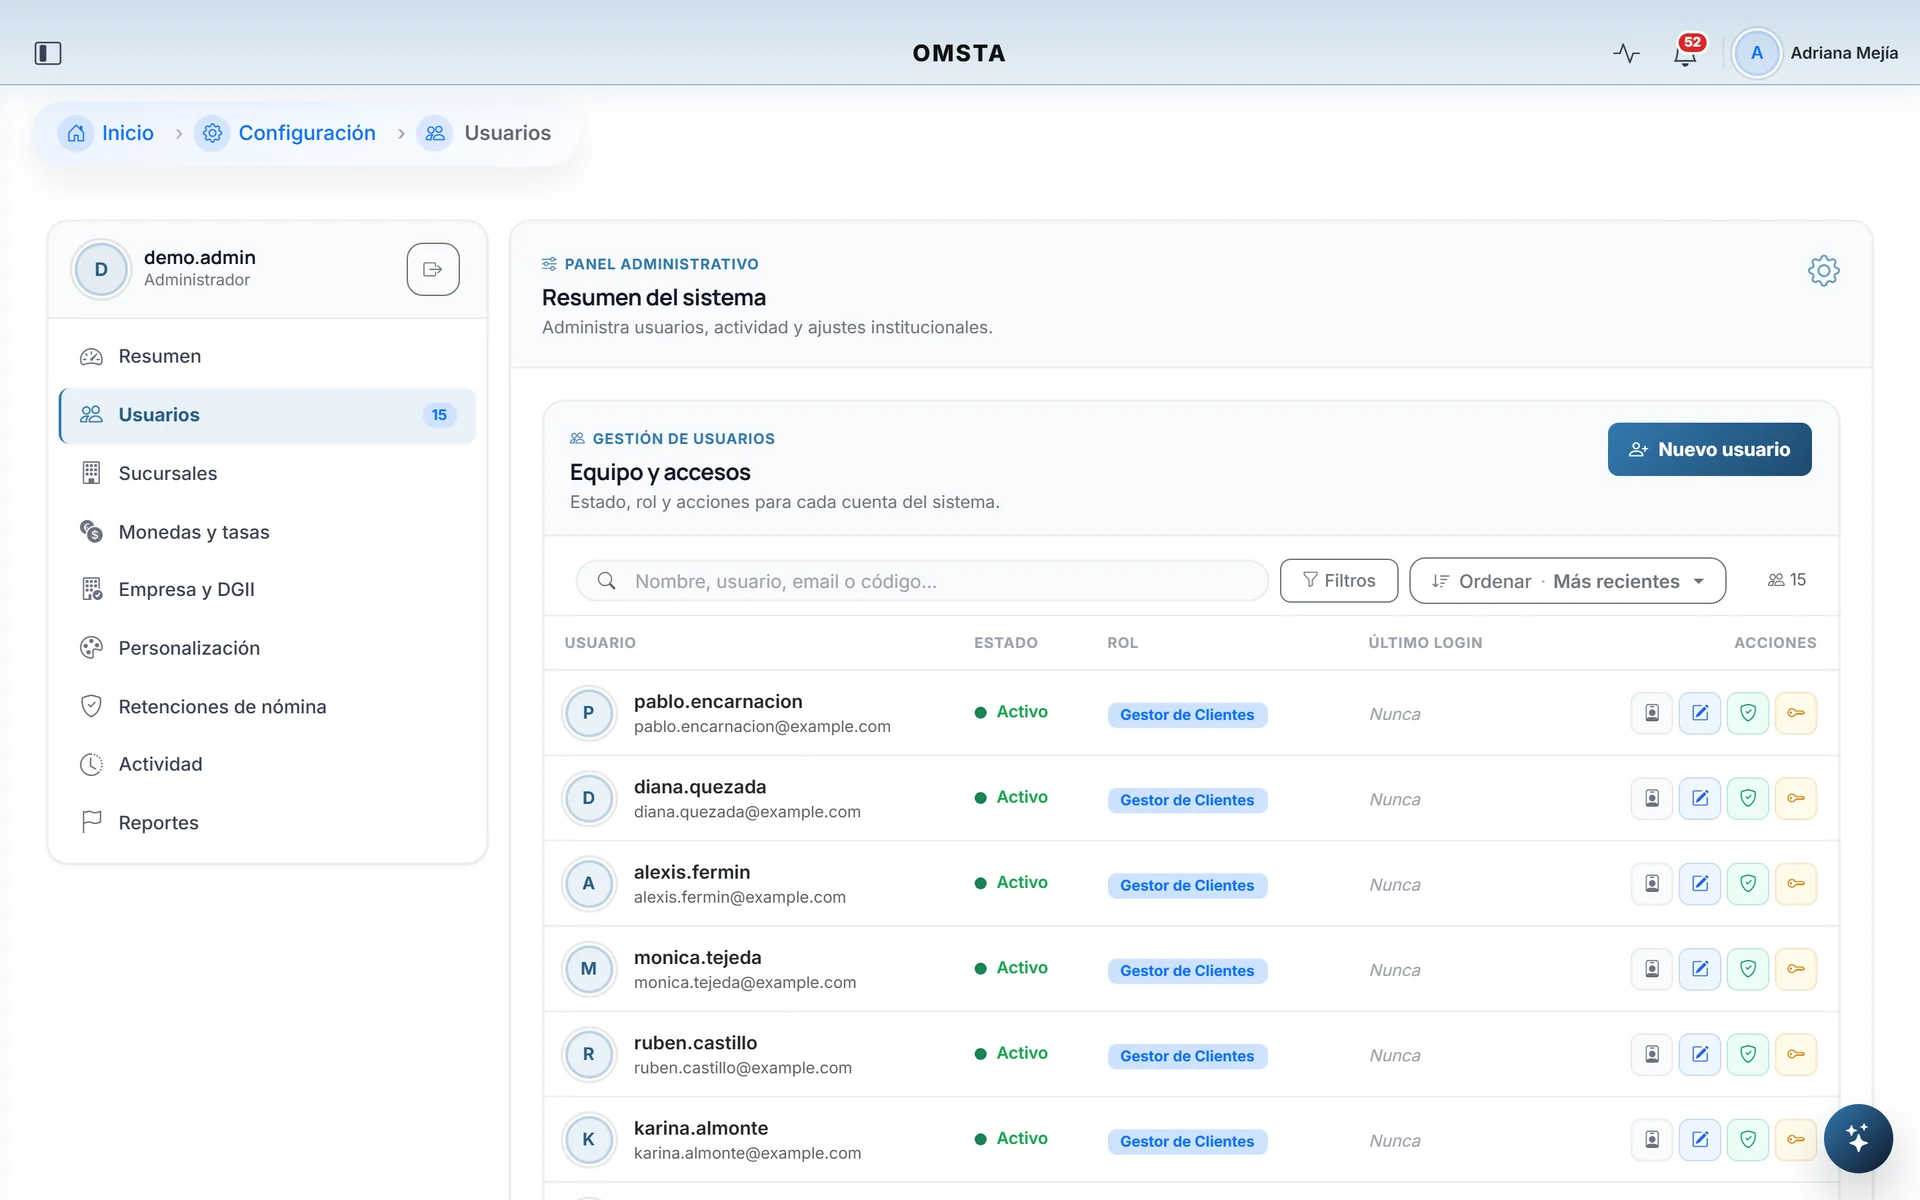Open Monedas y tasas section
Image resolution: width=1920 pixels, height=1200 pixels.
(267, 532)
